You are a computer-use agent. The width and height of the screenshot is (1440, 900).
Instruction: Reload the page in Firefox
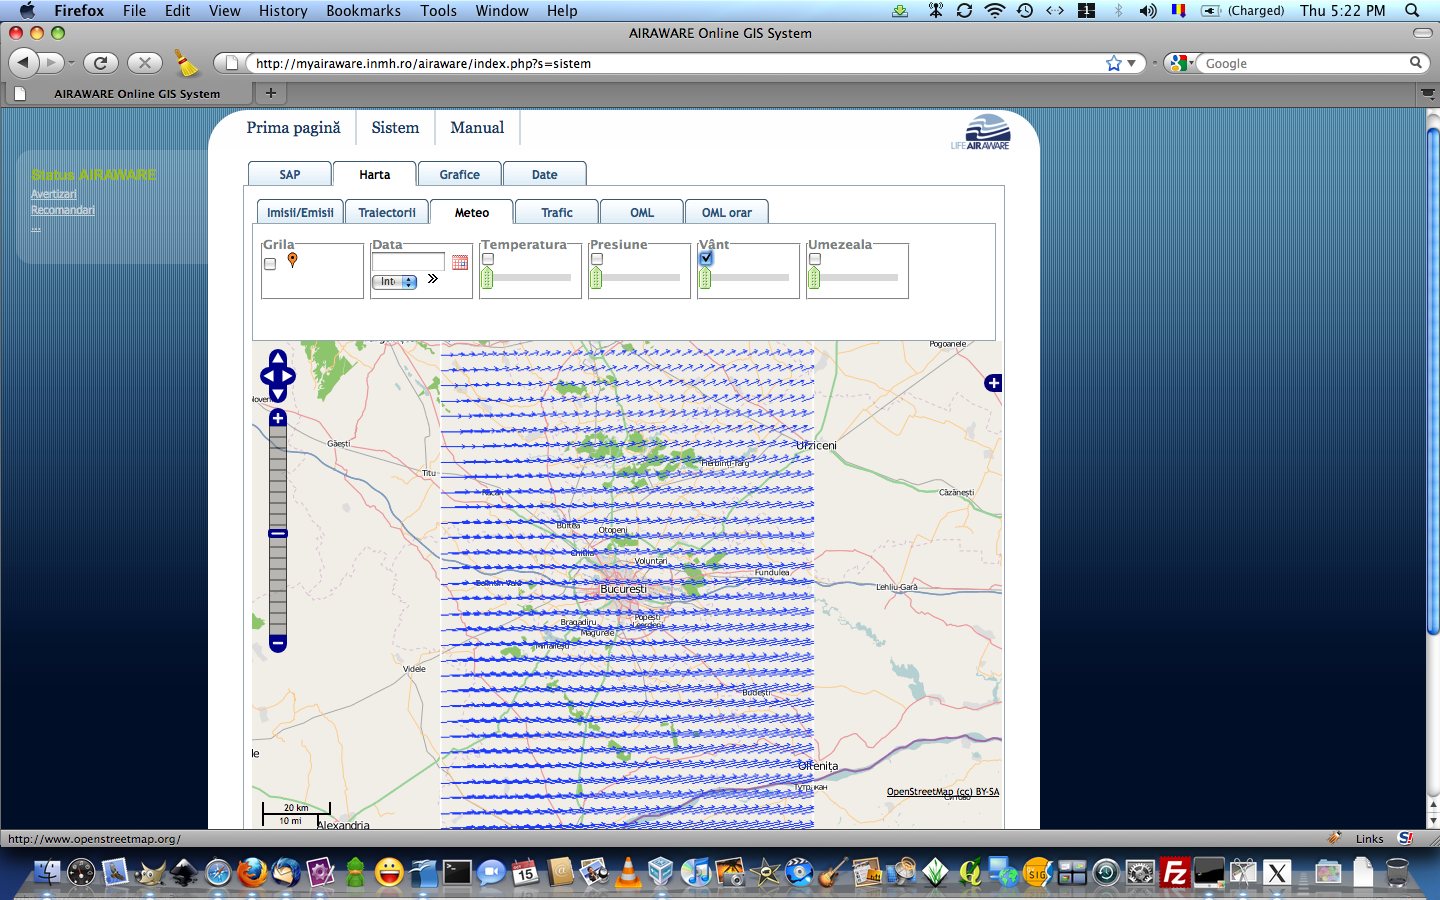click(101, 63)
